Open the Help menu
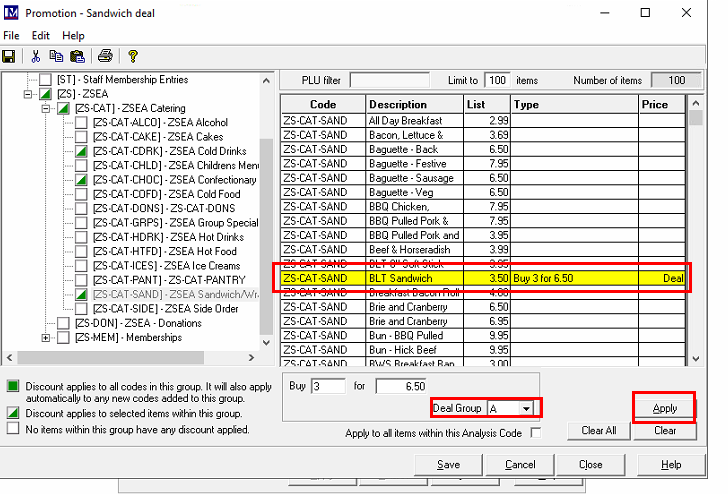The width and height of the screenshot is (728, 494). (x=73, y=36)
